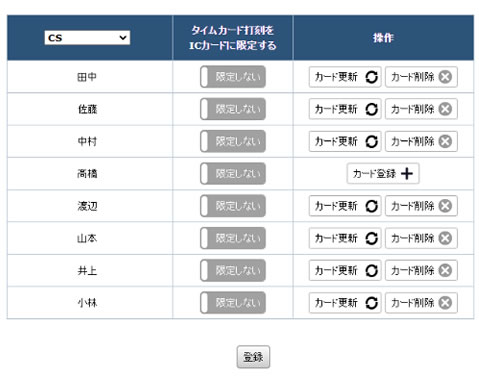Toggle the 限定しない switch for 井上
Viewport: 479px width, 385px height.
[233, 270]
